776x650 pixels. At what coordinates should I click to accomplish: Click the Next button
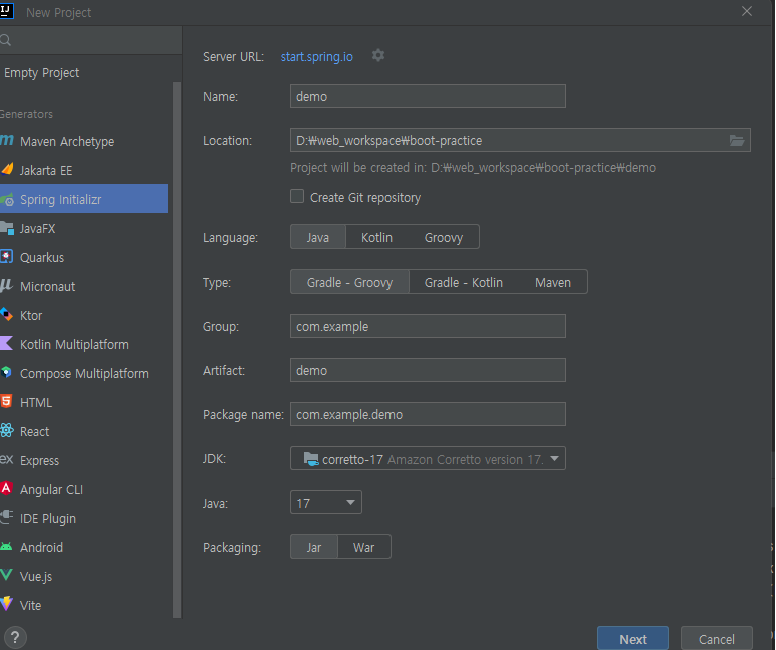point(632,639)
